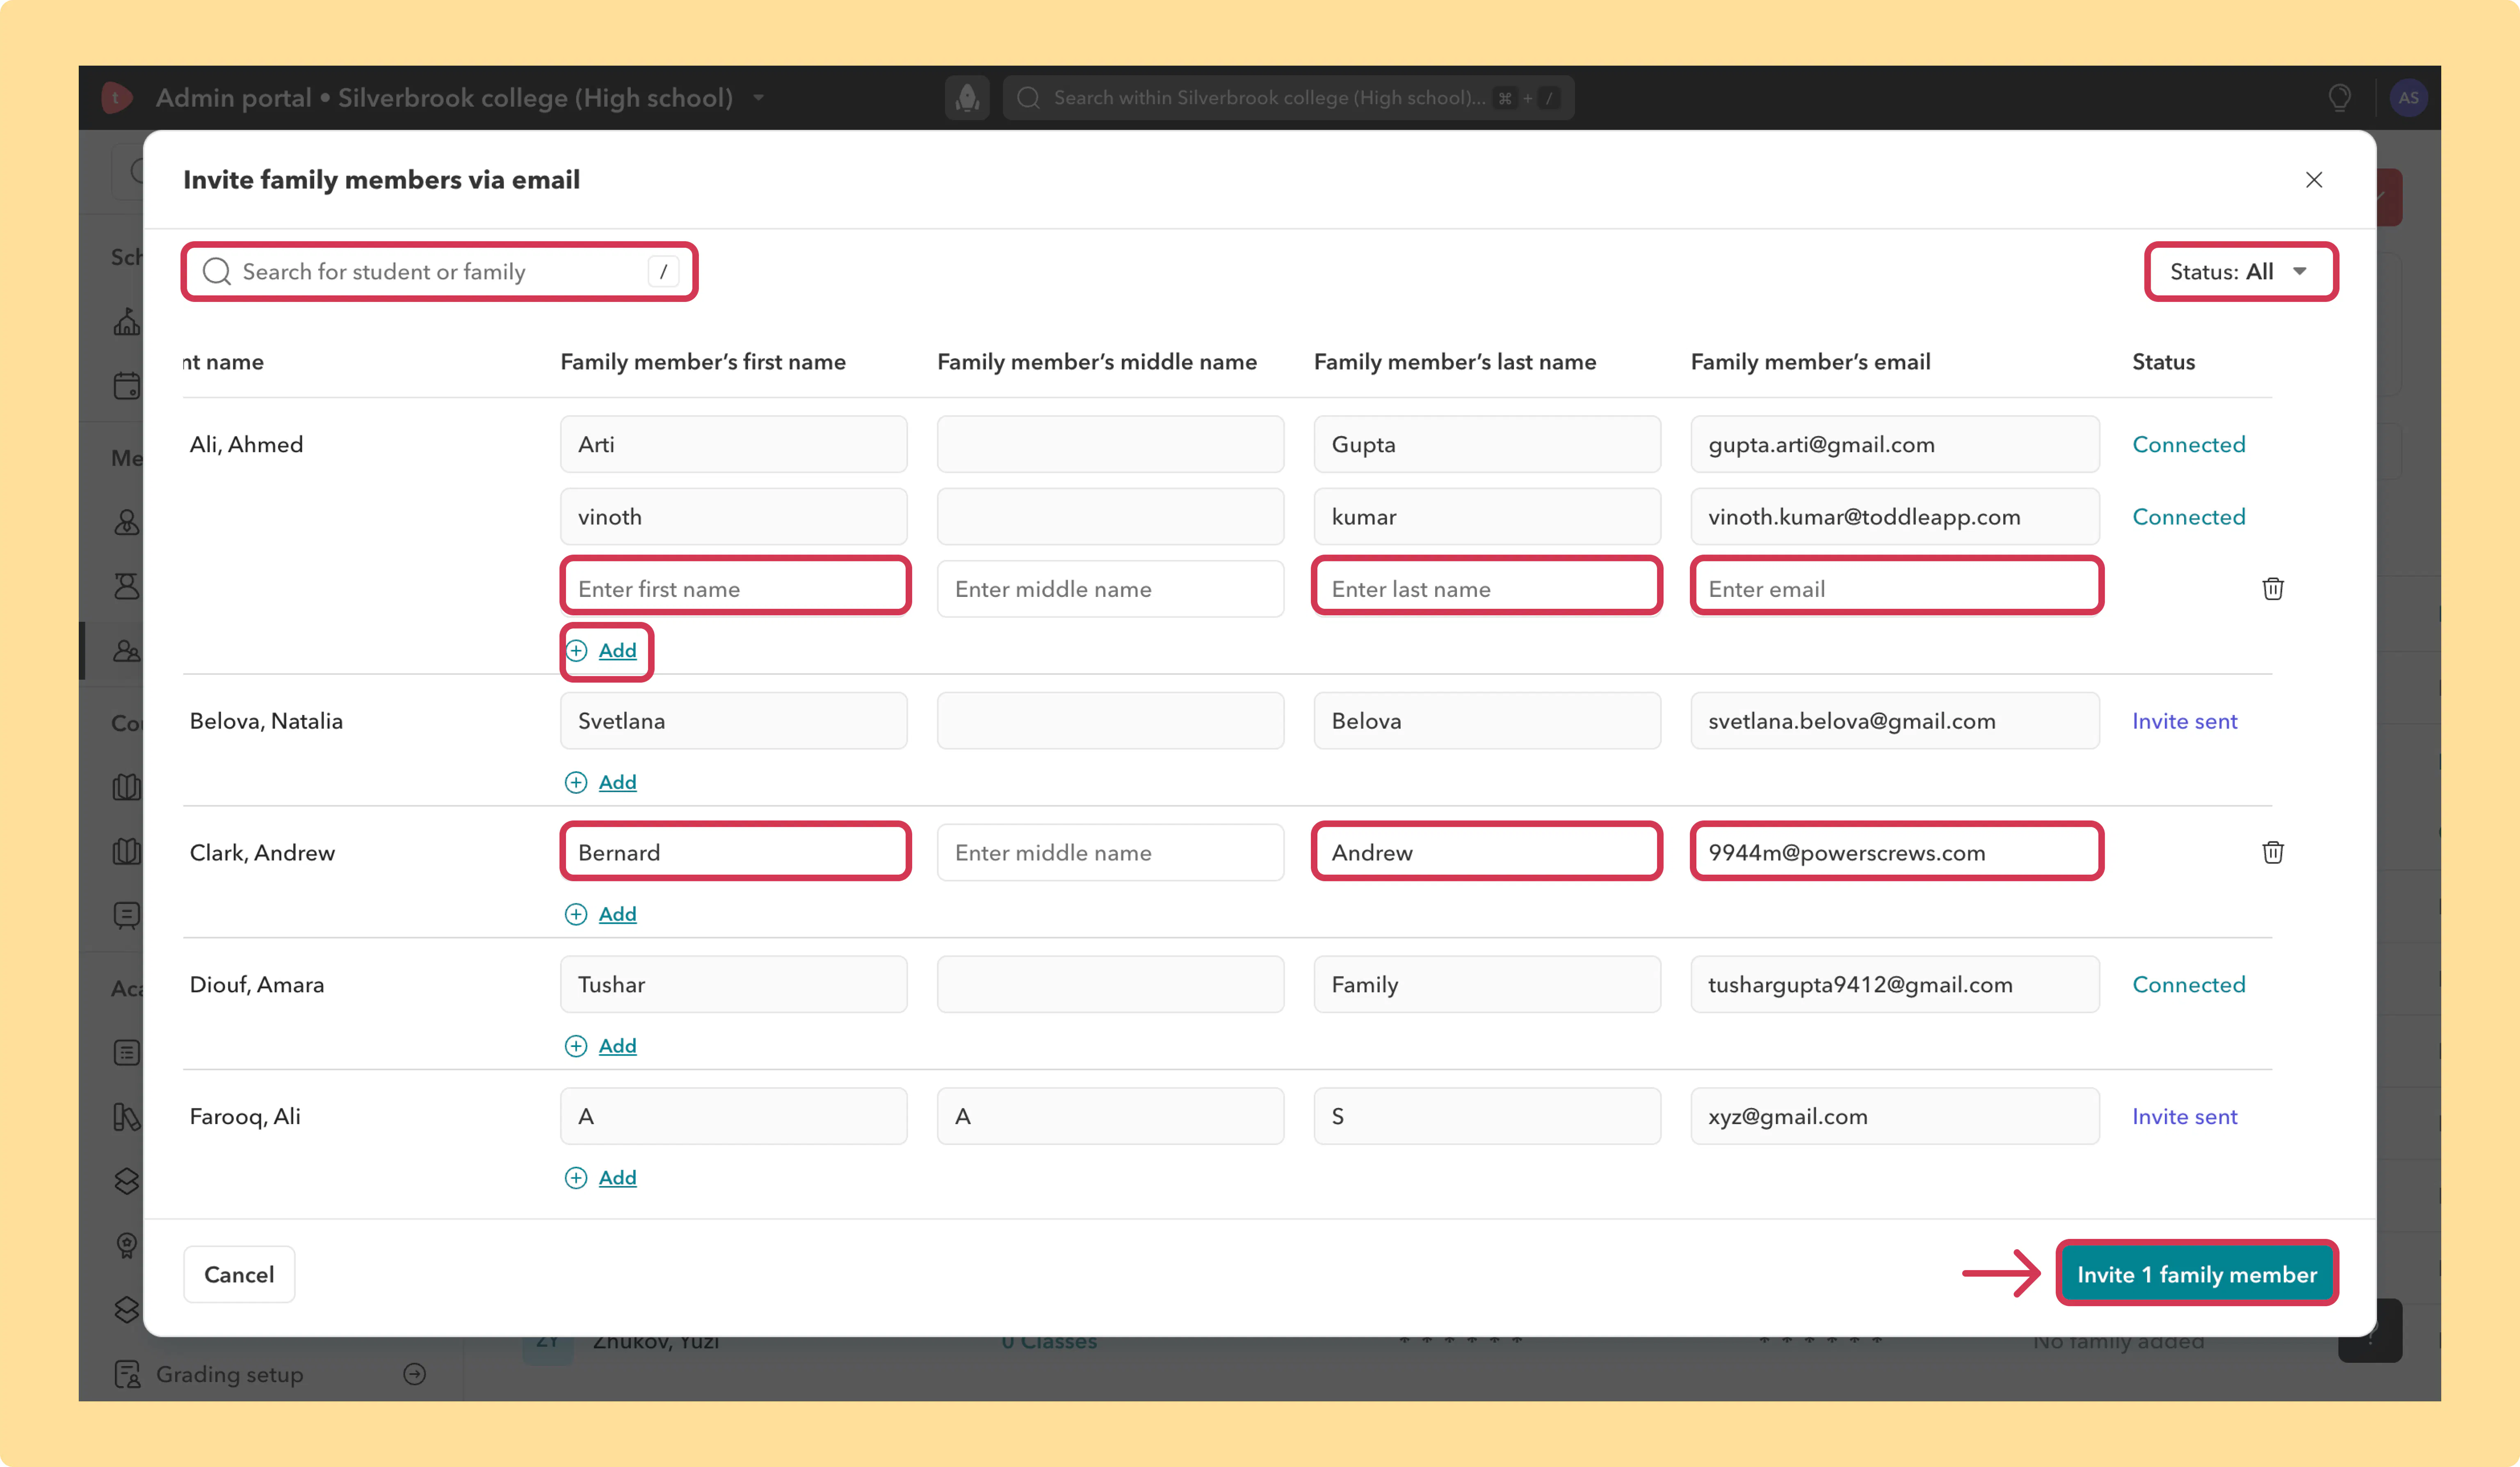Click the student name Ali, Ahmed
This screenshot has width=2520, height=1467.
(x=246, y=445)
